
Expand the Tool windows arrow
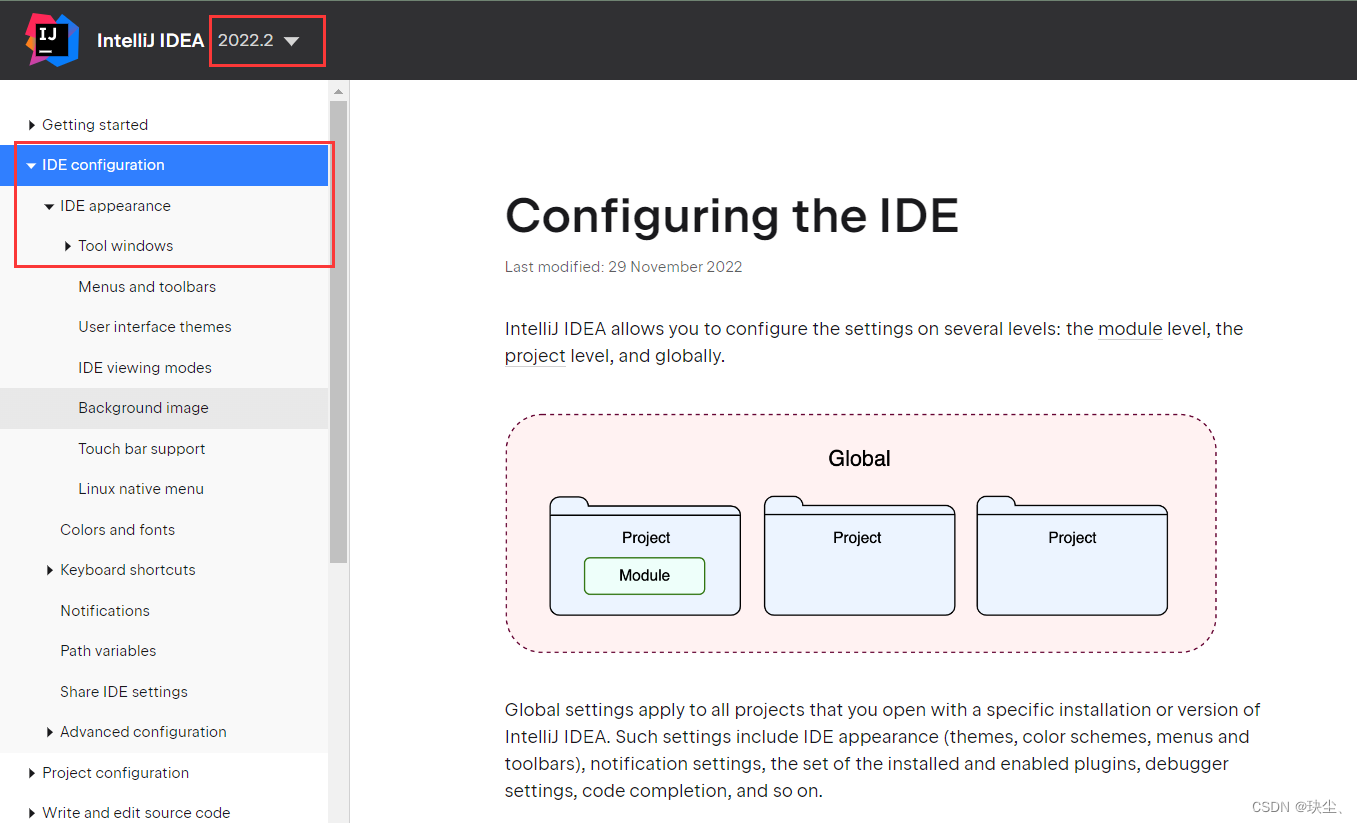(68, 246)
